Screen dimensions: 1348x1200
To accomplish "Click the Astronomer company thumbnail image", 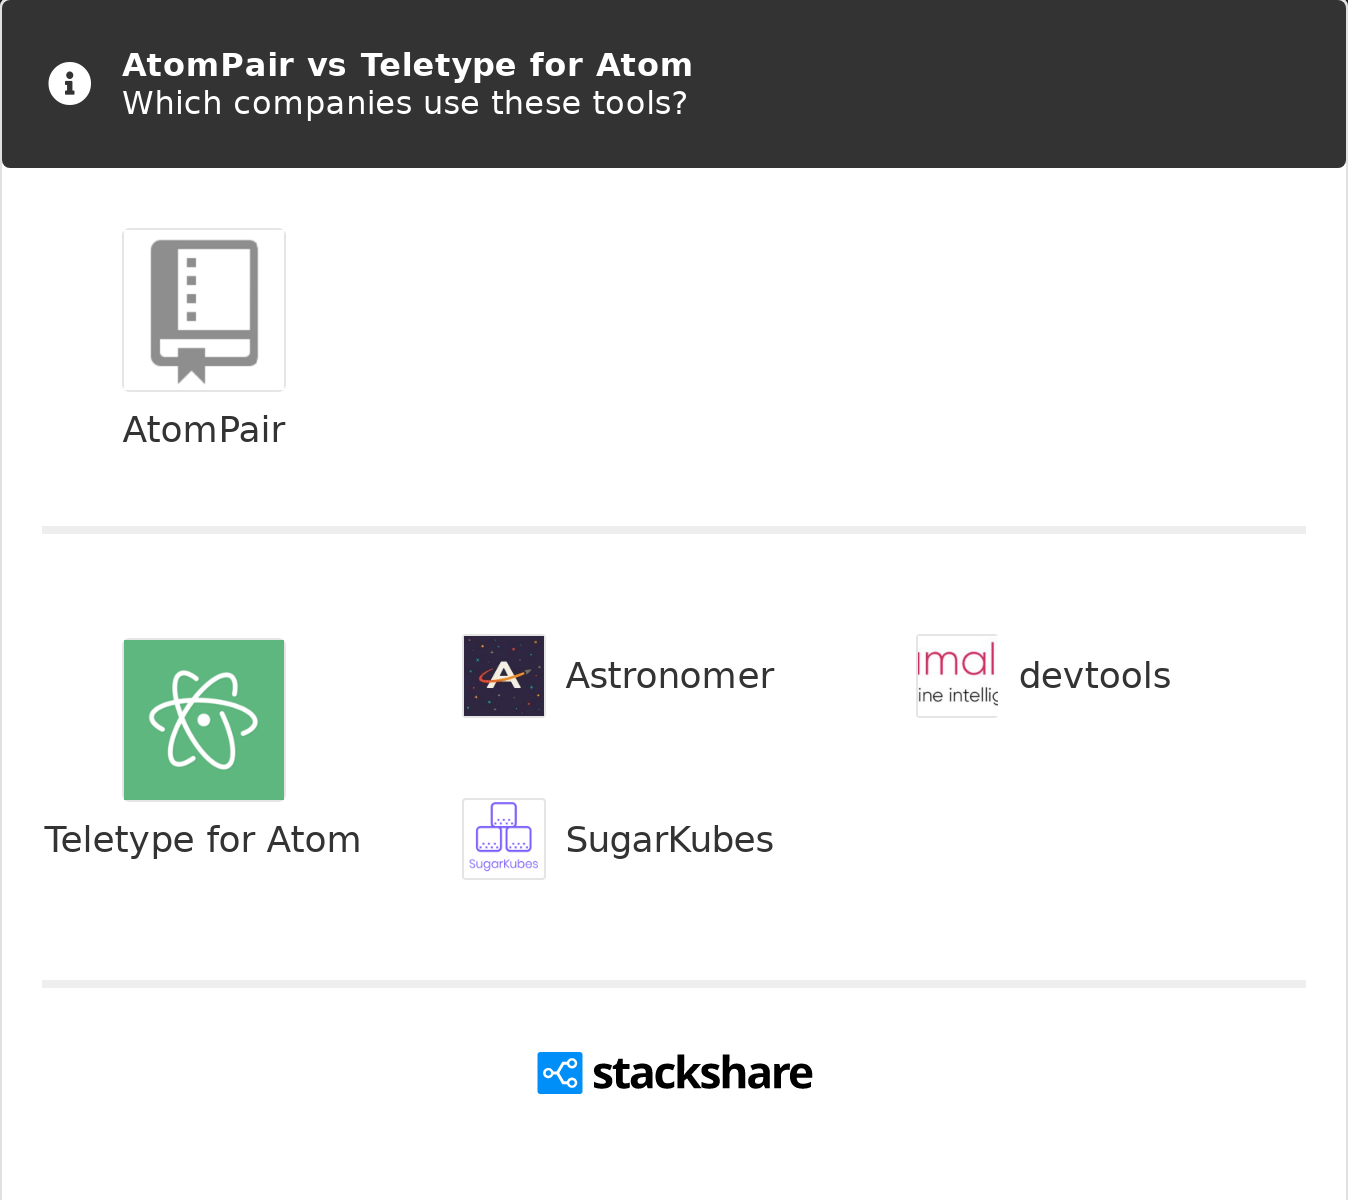I will click(x=503, y=675).
